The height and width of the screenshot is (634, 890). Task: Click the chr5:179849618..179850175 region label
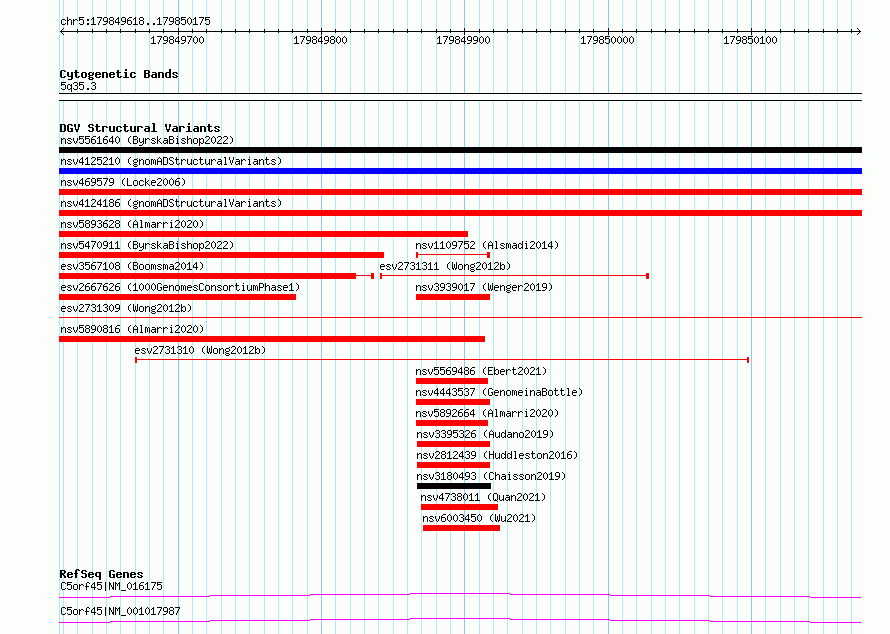click(135, 21)
